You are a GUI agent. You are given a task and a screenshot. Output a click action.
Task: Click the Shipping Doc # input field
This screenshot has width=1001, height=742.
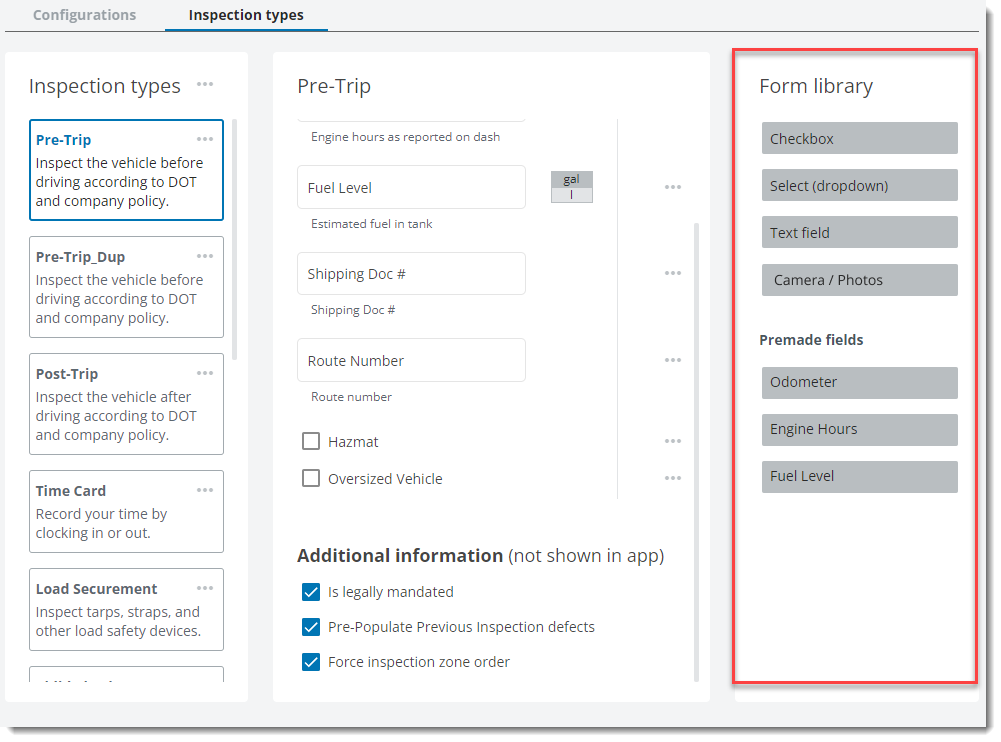pyautogui.click(x=411, y=273)
